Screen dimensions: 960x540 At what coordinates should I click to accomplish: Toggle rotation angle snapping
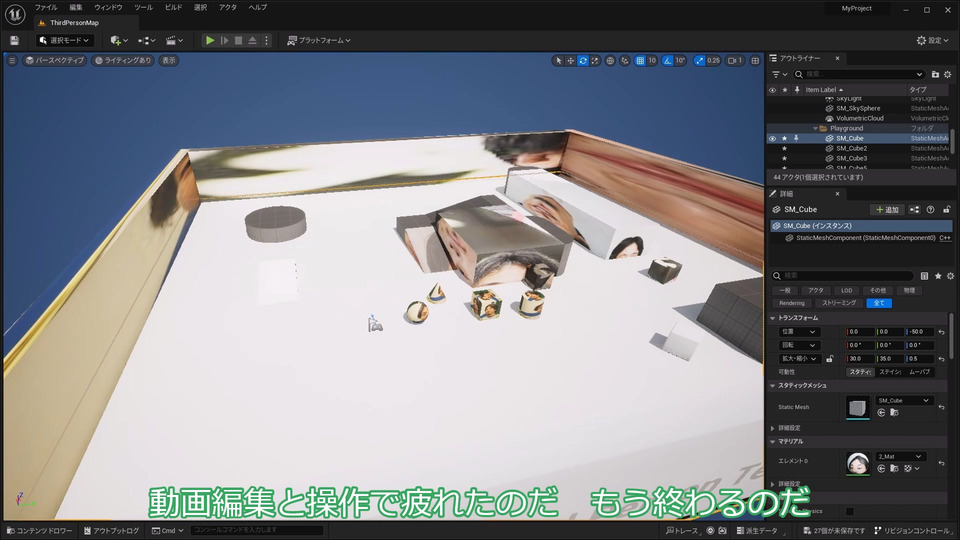tap(667, 61)
